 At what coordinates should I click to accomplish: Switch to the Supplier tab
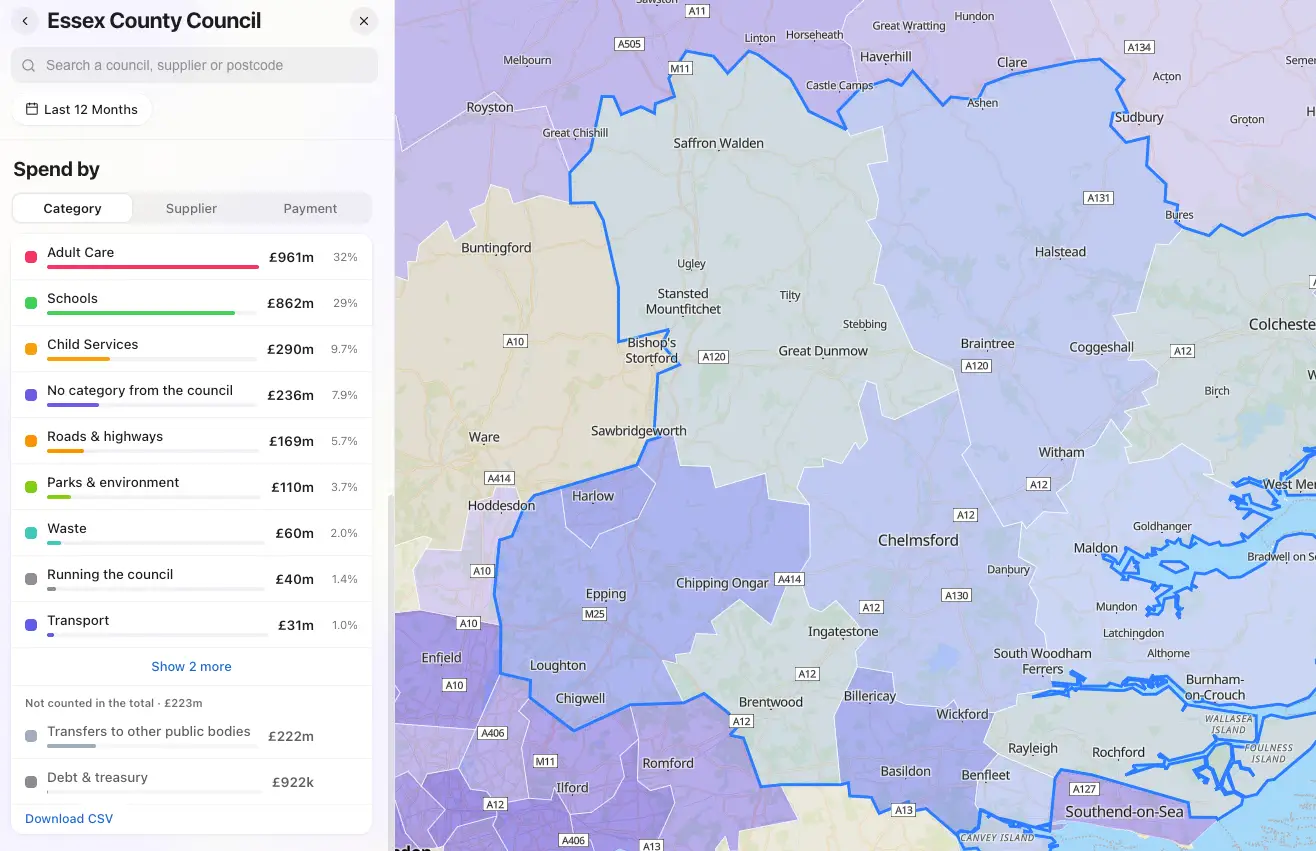coord(191,208)
